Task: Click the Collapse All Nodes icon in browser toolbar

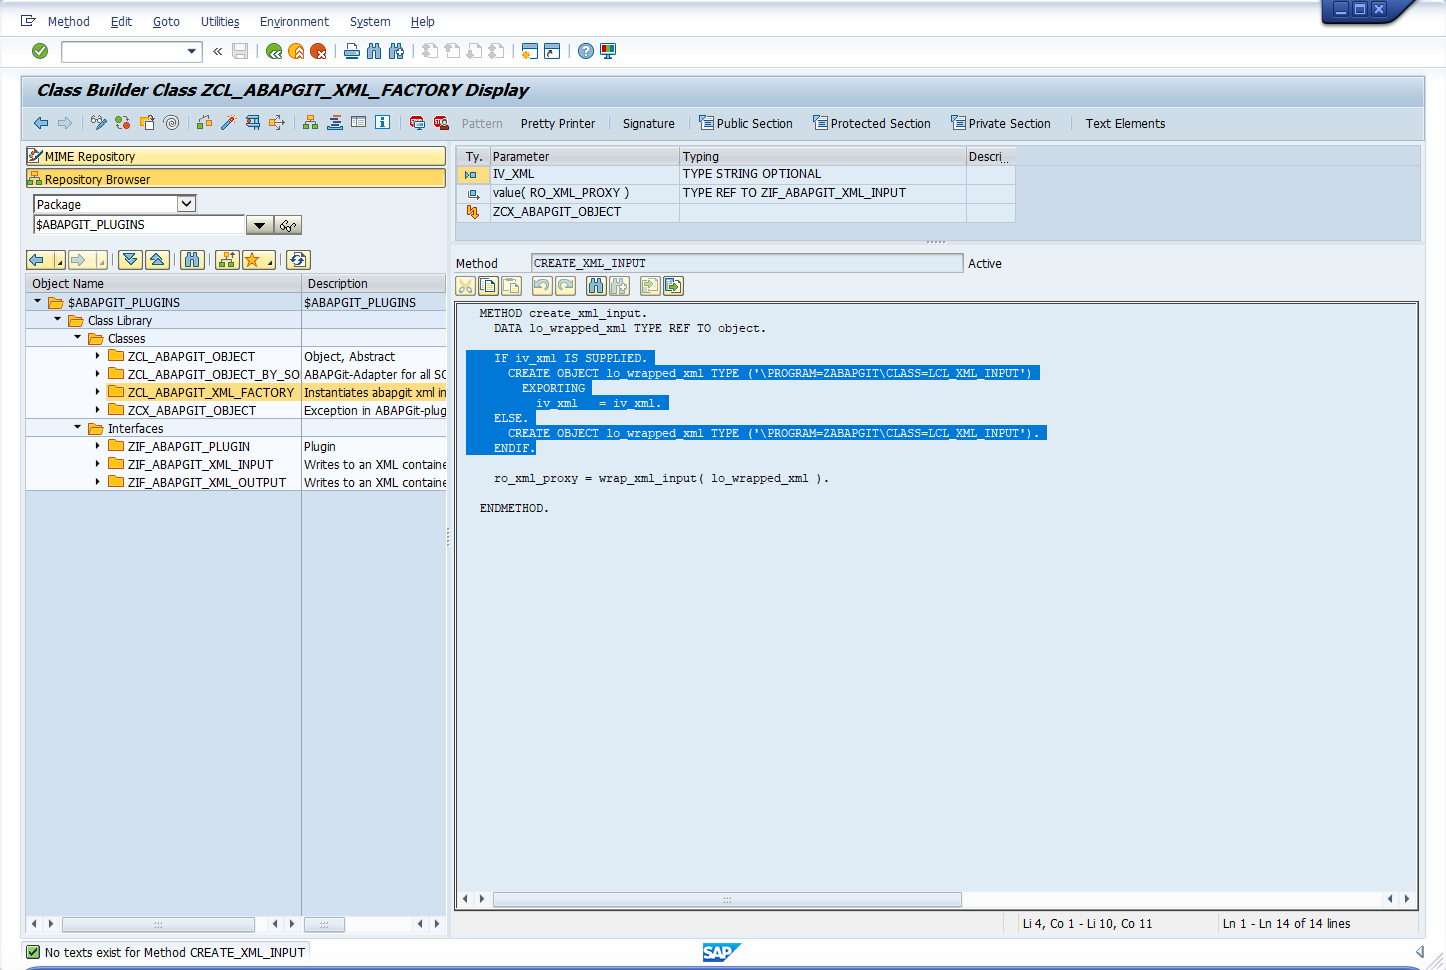Action: (x=157, y=260)
